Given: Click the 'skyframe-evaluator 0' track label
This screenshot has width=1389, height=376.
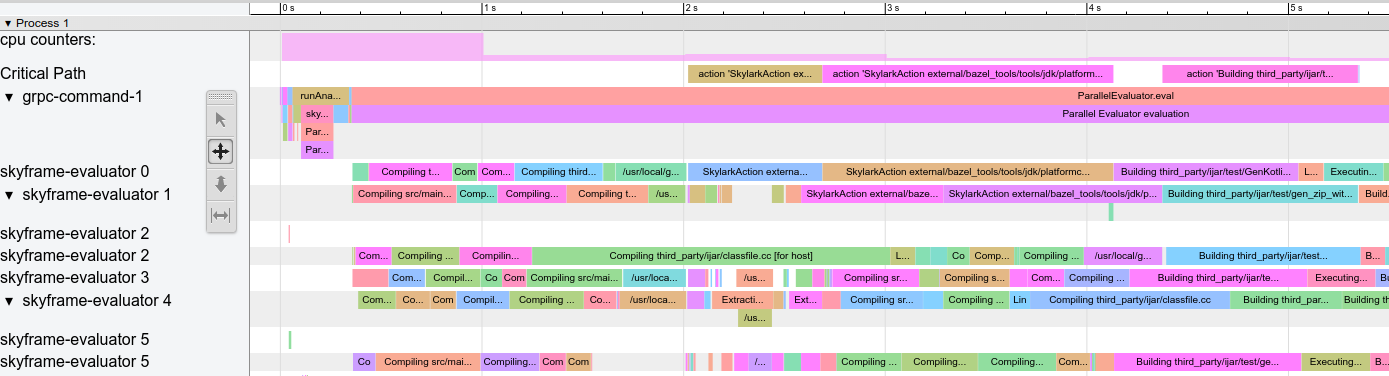Looking at the screenshot, I should coord(75,171).
